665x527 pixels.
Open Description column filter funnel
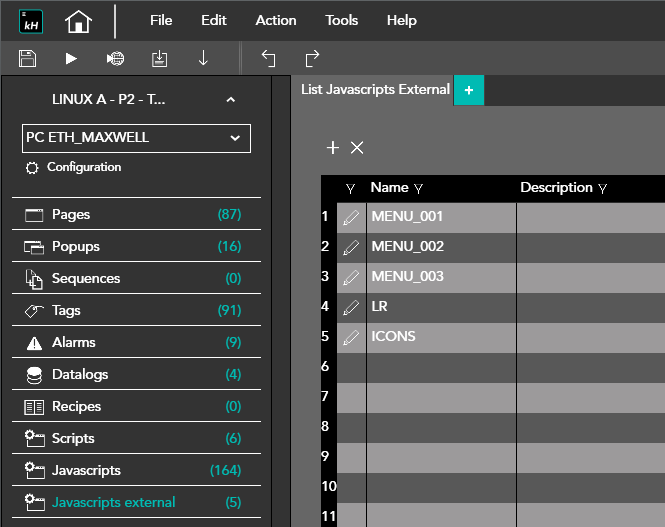(603, 188)
